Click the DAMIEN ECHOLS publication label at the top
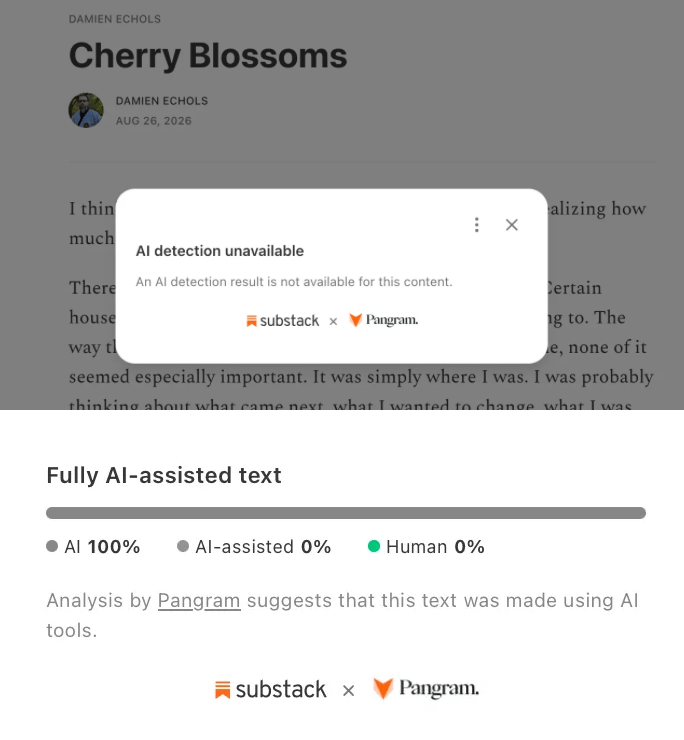The image size is (684, 740). coord(115,19)
